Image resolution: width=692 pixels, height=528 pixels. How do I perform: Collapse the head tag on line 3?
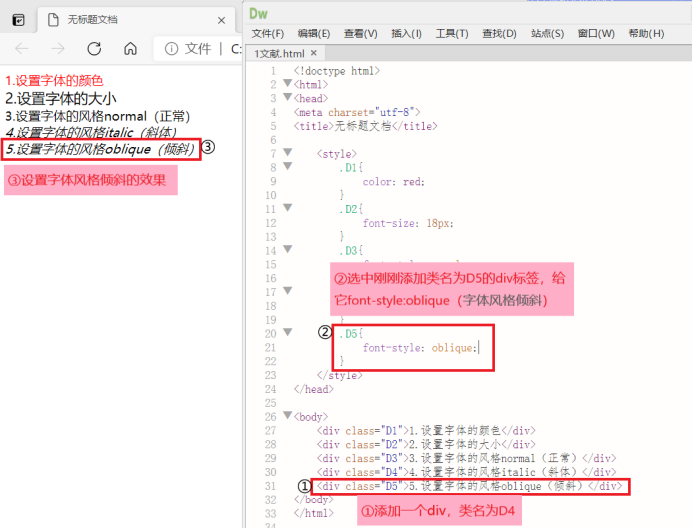point(288,96)
